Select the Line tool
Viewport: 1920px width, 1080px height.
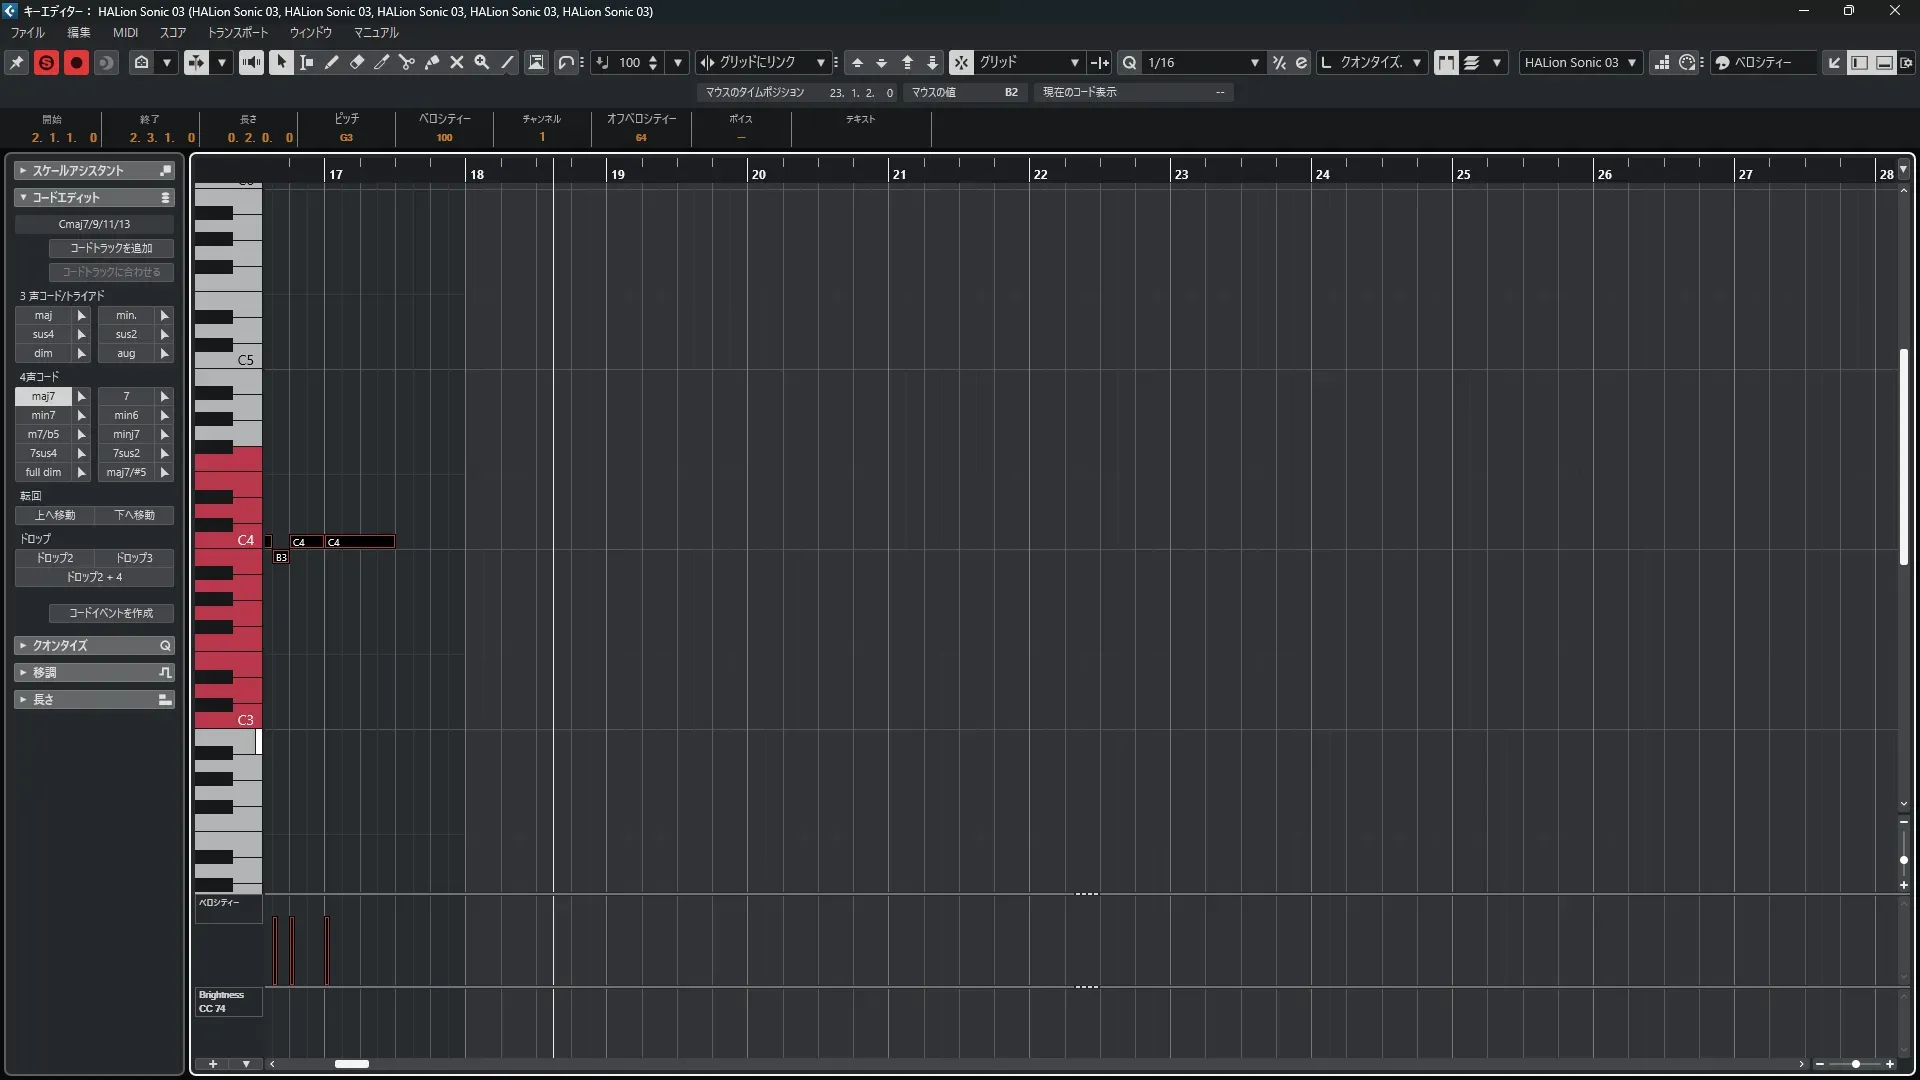[507, 62]
